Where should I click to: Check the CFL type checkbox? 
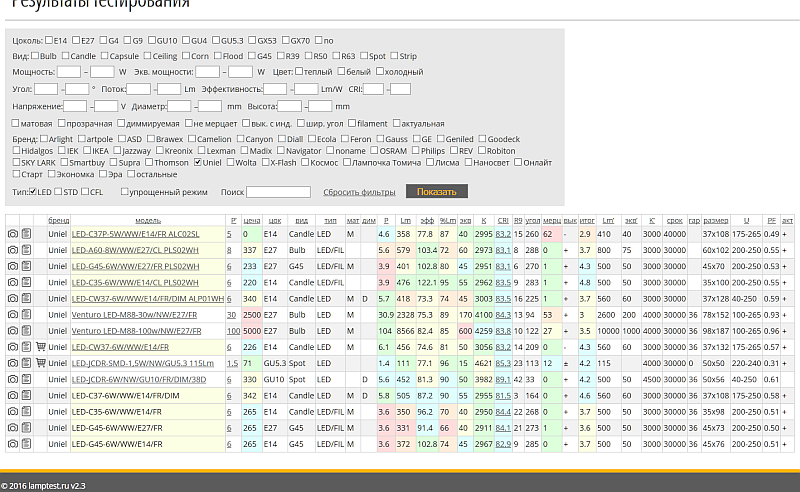pyautogui.click(x=85, y=191)
